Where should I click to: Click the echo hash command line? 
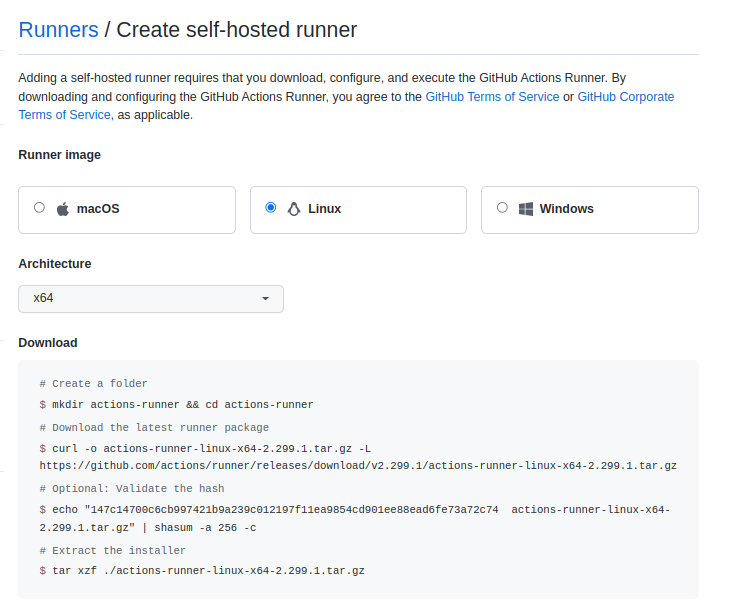[355, 510]
